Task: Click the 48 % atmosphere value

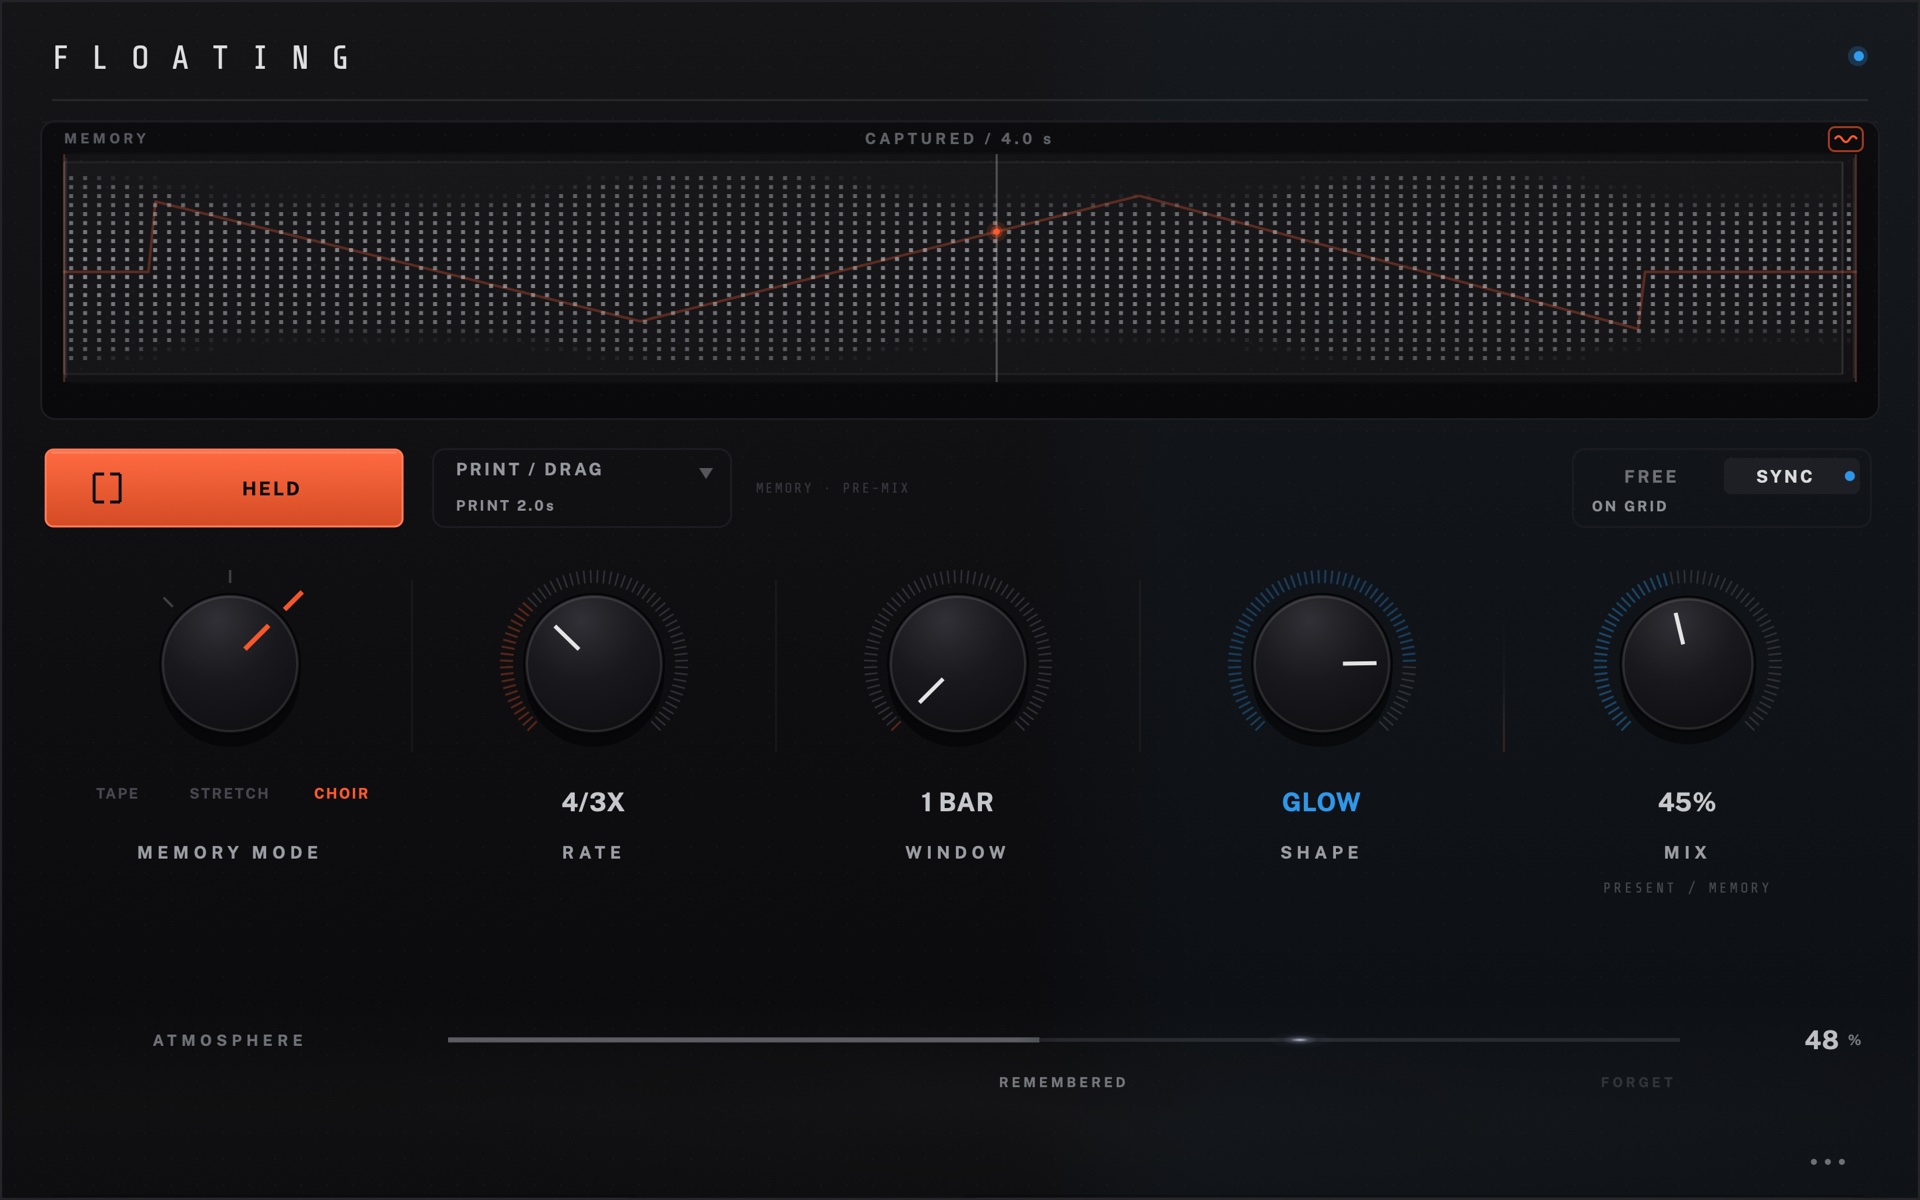Action: [1832, 1040]
